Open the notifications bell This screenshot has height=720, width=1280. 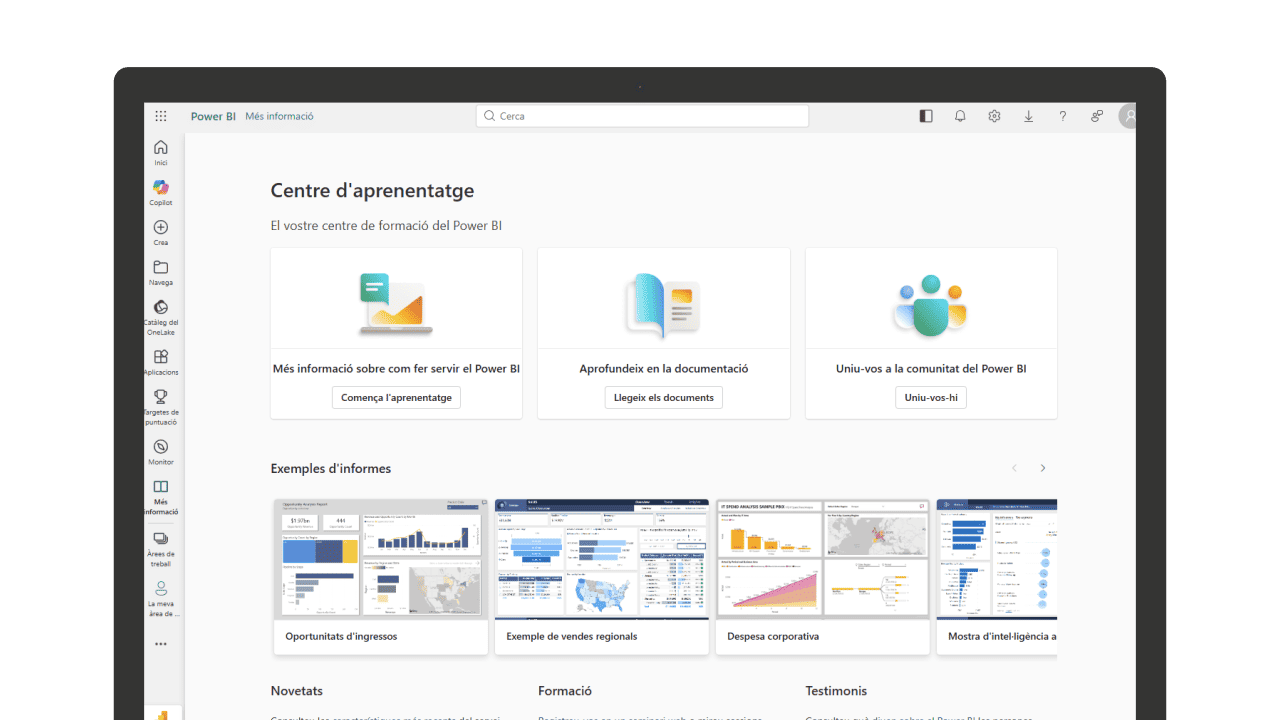coord(960,115)
